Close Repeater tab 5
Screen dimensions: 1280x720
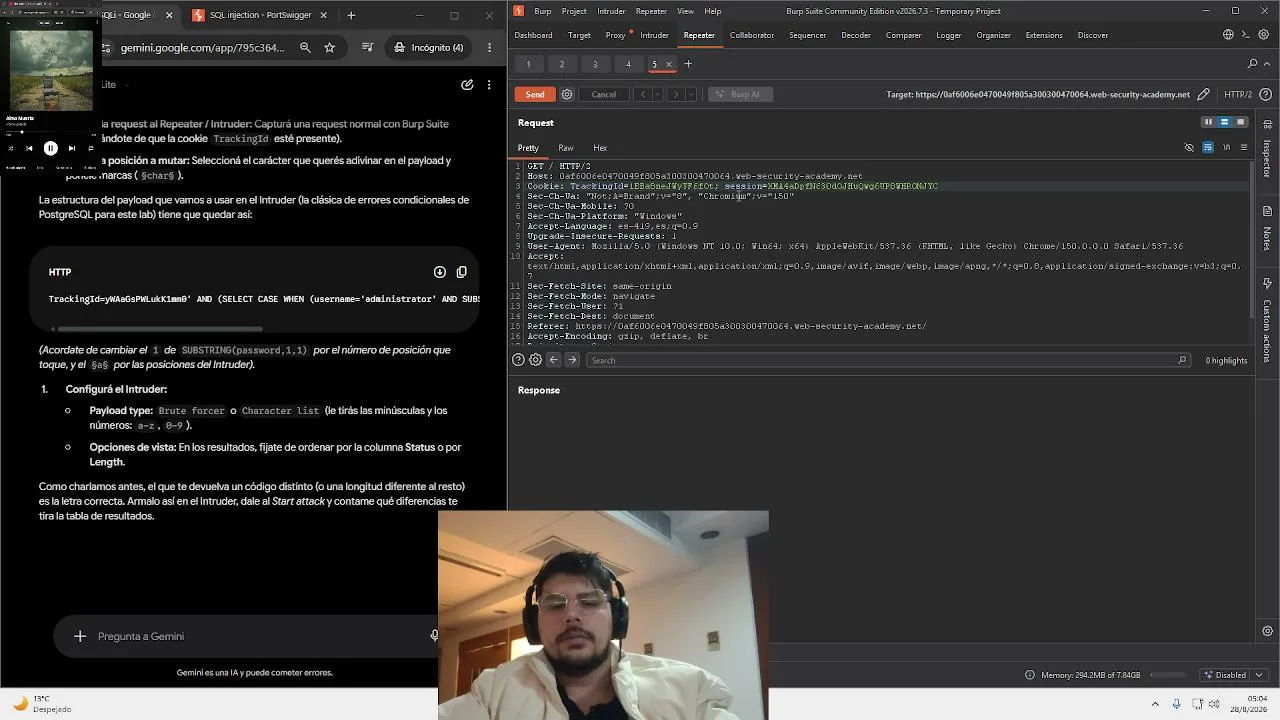click(669, 65)
